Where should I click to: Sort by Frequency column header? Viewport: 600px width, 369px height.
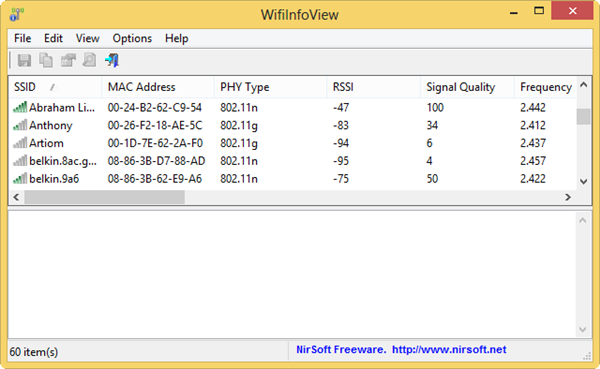coord(545,87)
